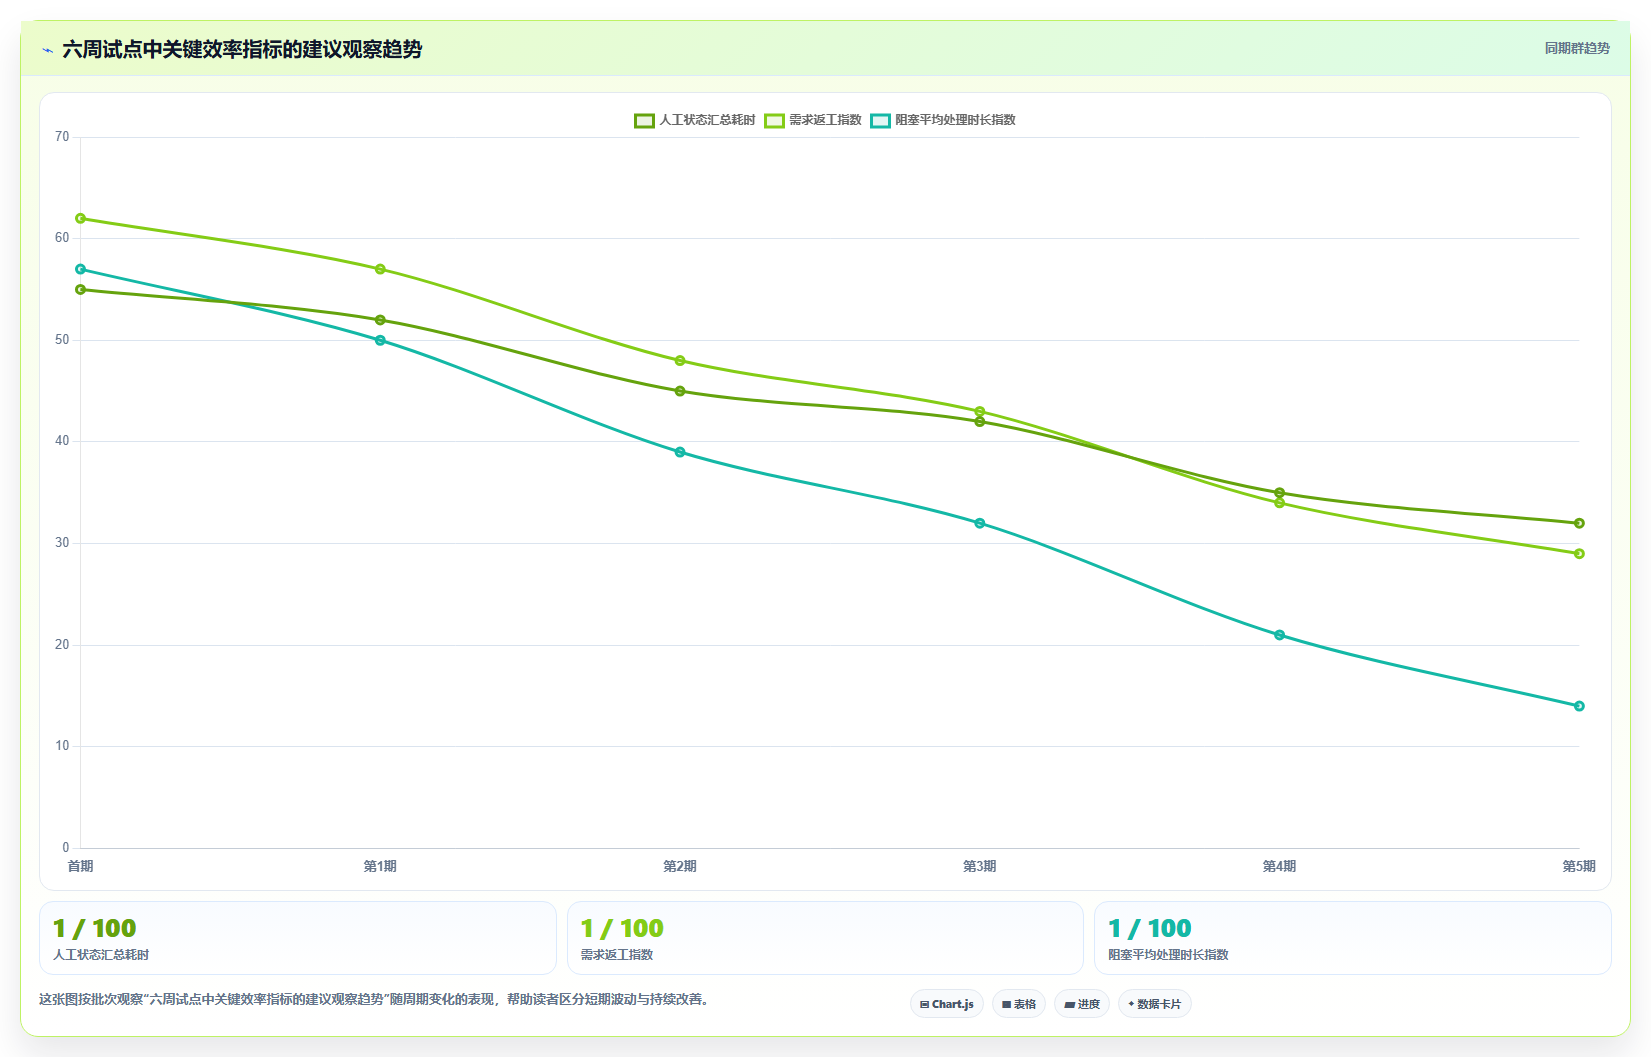Viewport: 1651px width, 1057px height.
Task: Select the 需求返工指数 point at 第5期 (29)
Action: 1579,554
